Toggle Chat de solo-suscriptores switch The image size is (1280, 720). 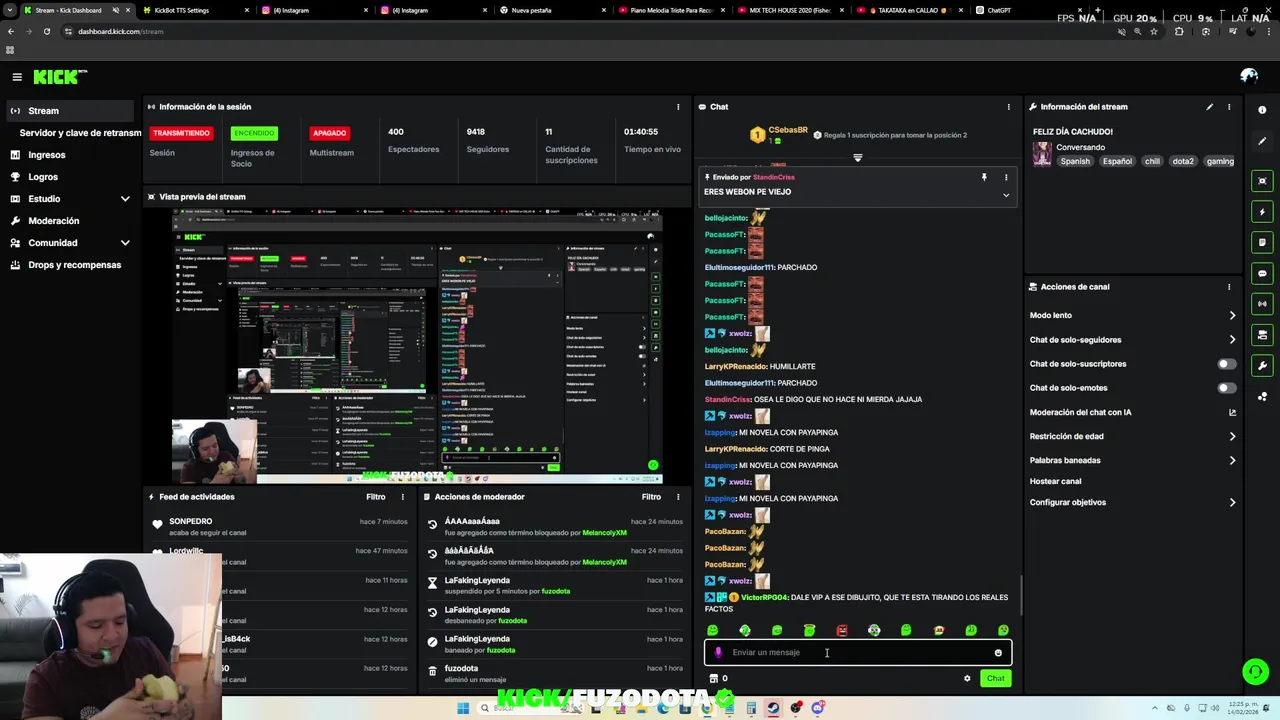point(1226,364)
